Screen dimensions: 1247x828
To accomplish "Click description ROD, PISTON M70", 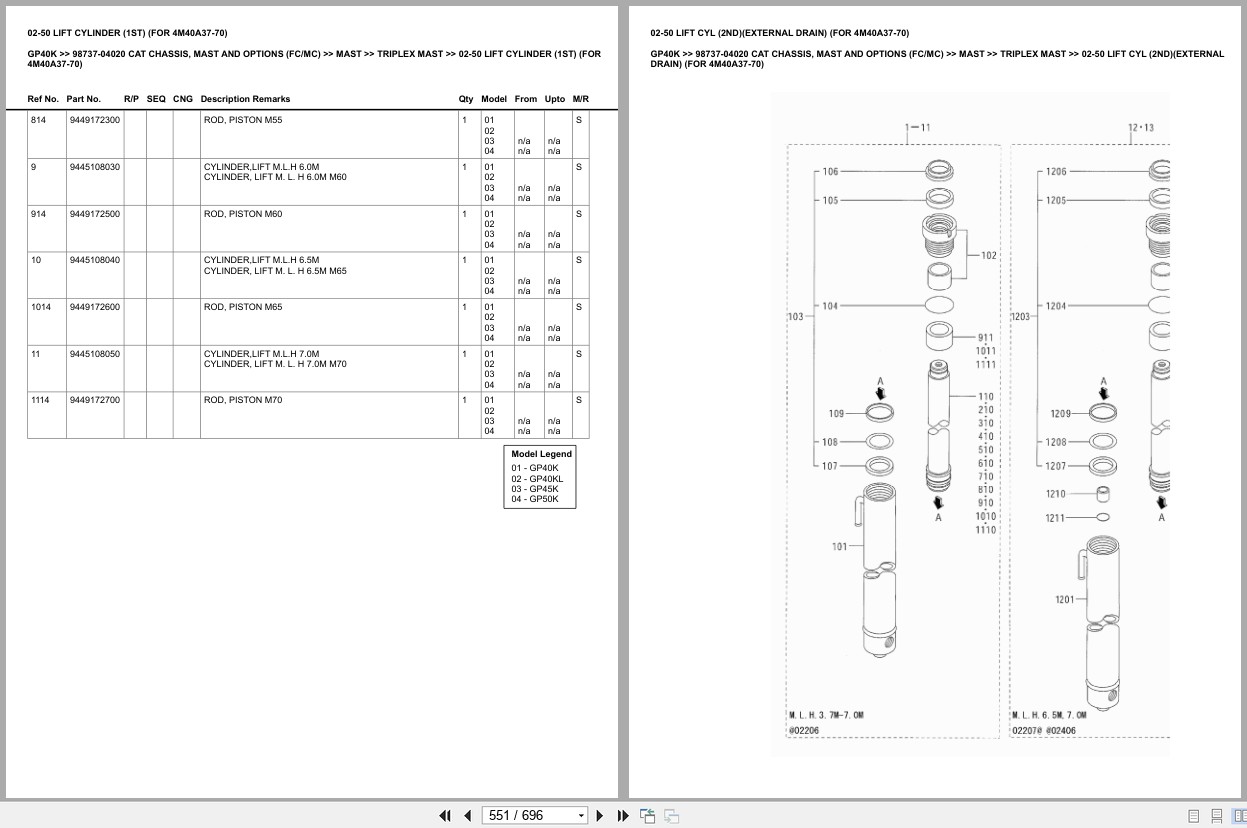I will tap(243, 400).
